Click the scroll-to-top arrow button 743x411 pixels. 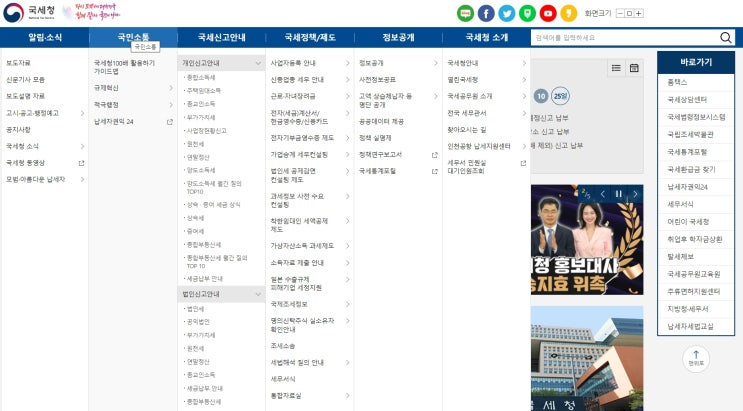[696, 359]
